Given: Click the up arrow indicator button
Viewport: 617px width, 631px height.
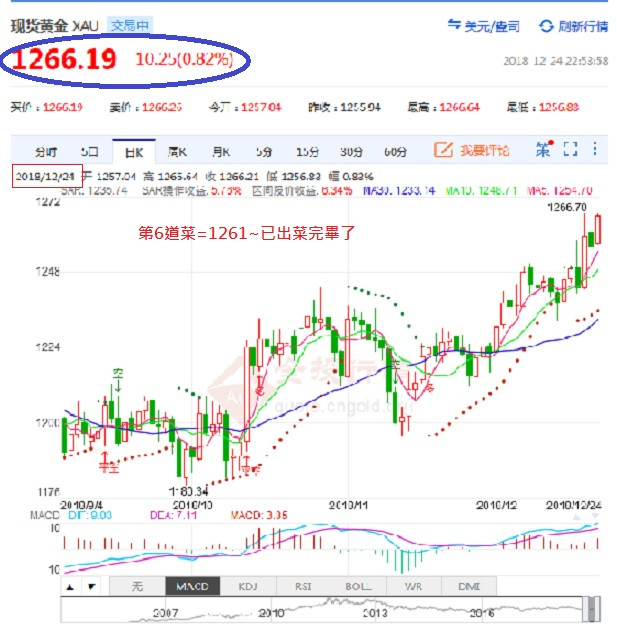Looking at the screenshot, I should [70, 587].
